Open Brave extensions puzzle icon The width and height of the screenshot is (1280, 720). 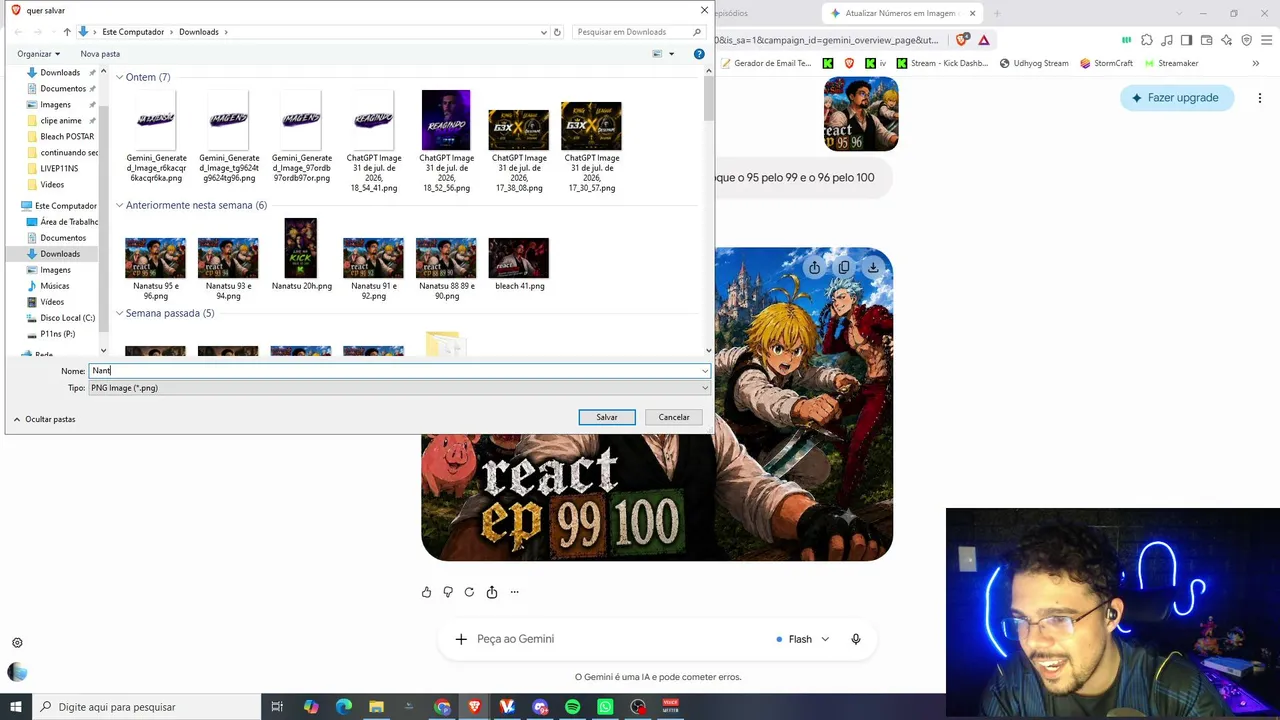tap(1147, 40)
